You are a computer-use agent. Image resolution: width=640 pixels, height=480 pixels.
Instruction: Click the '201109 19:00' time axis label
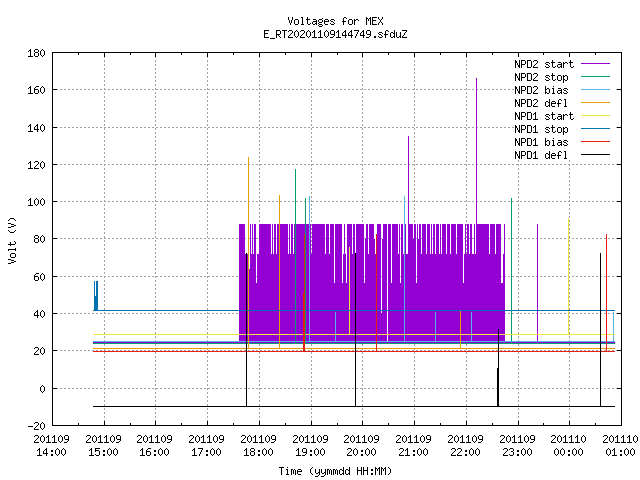[310, 446]
